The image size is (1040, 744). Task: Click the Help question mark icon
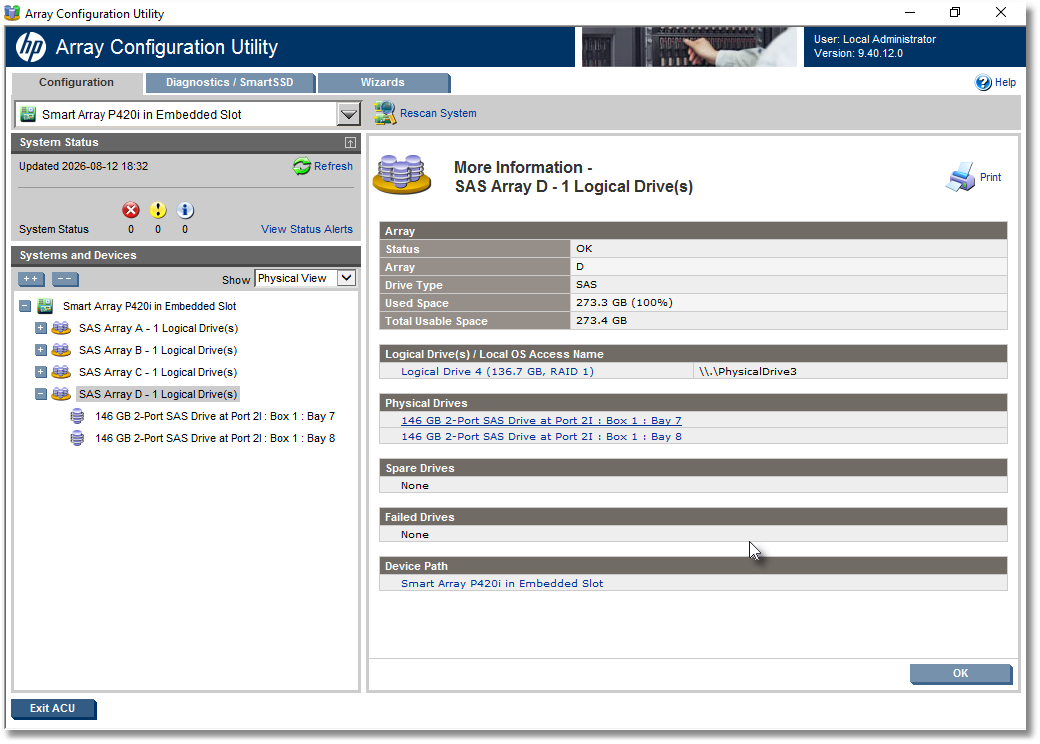(982, 82)
